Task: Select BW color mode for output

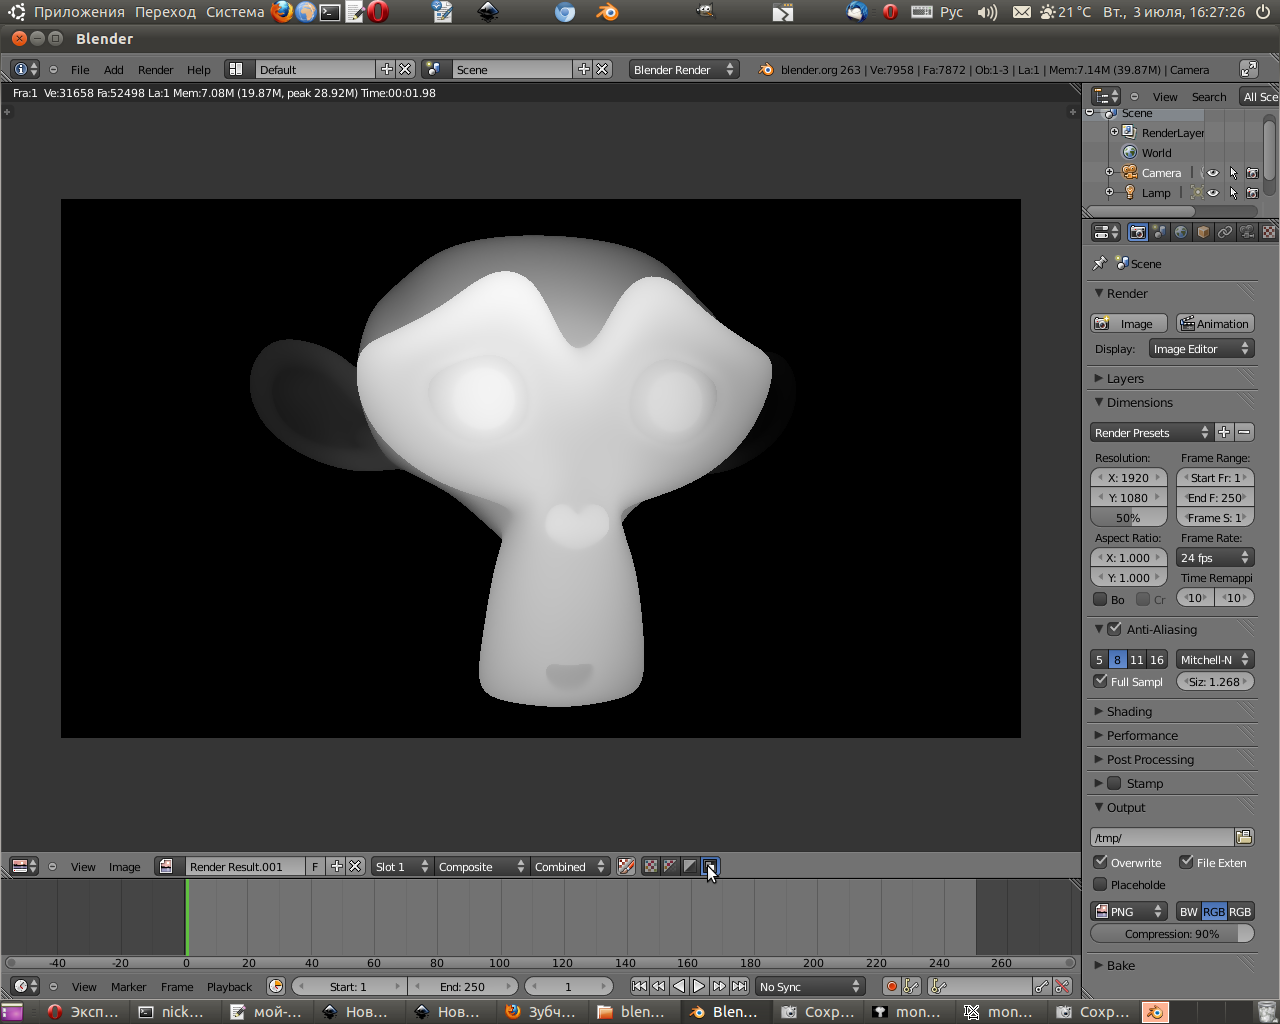Action: tap(1188, 911)
